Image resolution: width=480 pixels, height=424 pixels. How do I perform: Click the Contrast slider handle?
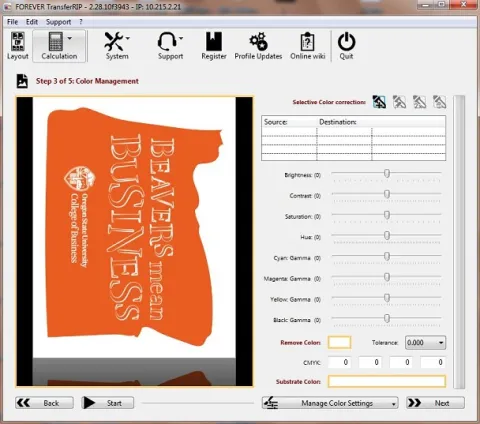(x=387, y=194)
